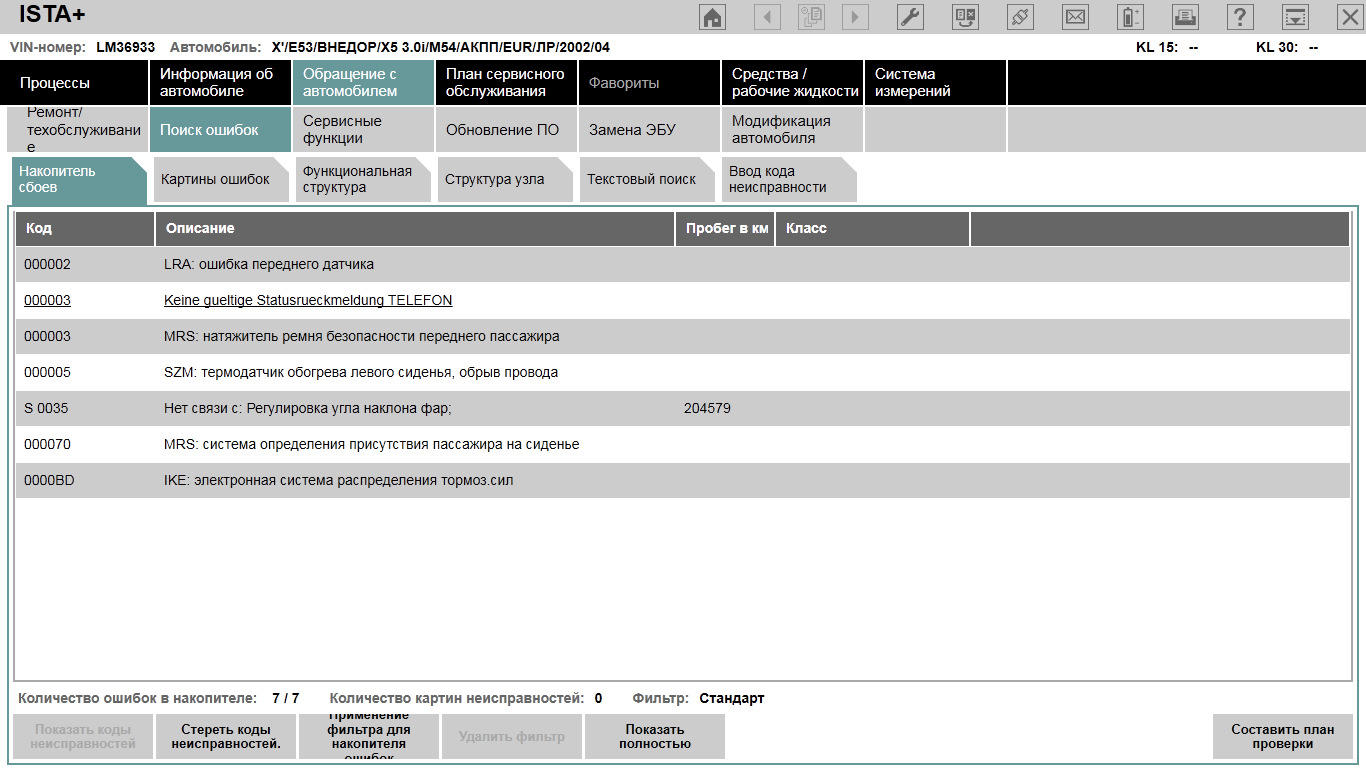This screenshot has width=1366, height=768.
Task: Open the Фавориты menu
Action: click(x=649, y=82)
